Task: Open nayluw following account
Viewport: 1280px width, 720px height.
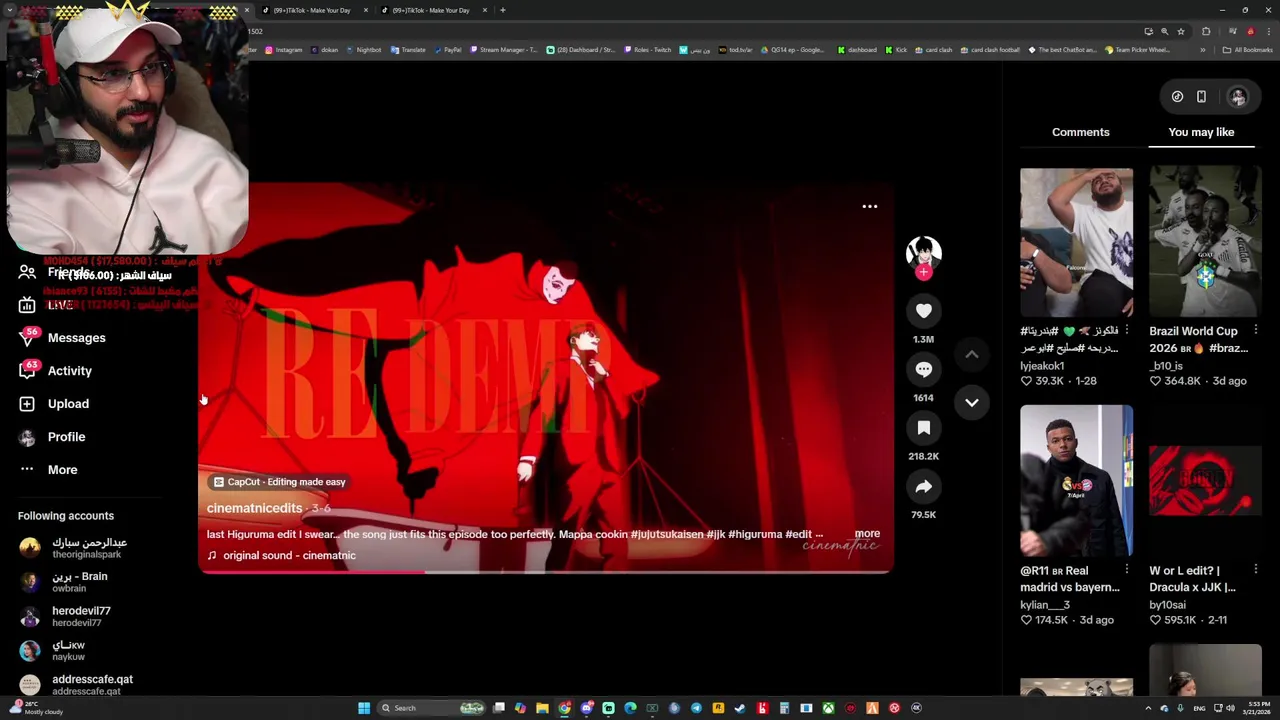Action: 55,650
